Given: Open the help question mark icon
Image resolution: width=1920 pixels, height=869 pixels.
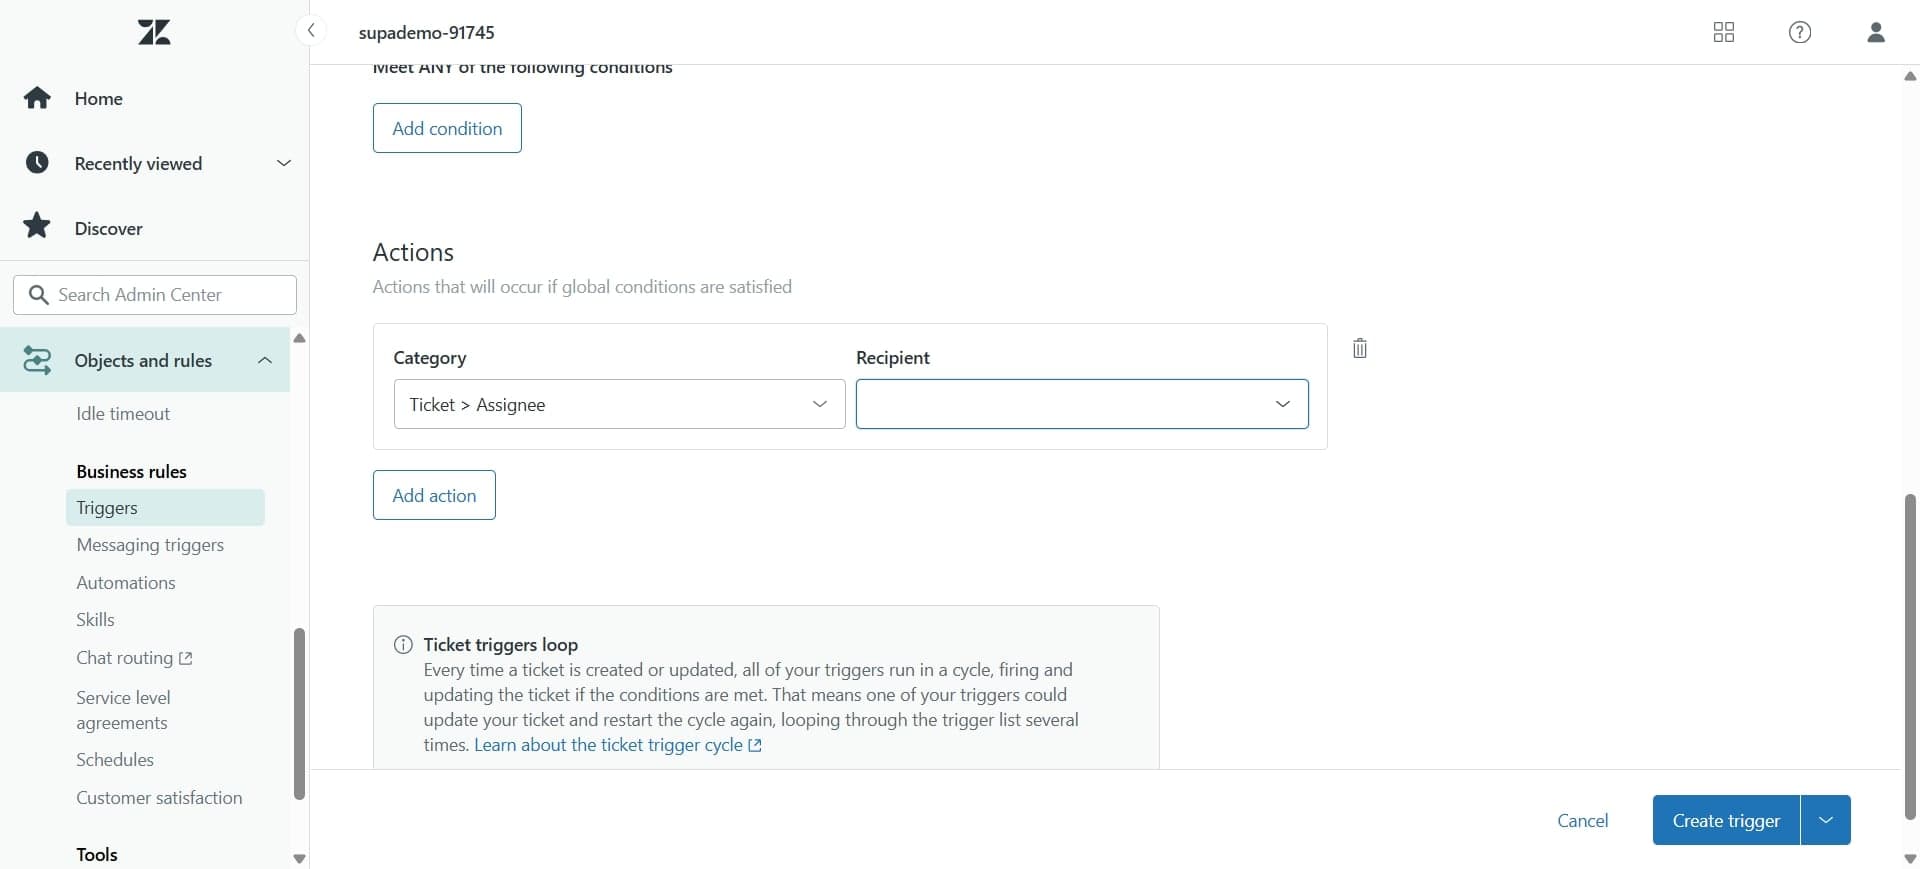Looking at the screenshot, I should [1800, 32].
